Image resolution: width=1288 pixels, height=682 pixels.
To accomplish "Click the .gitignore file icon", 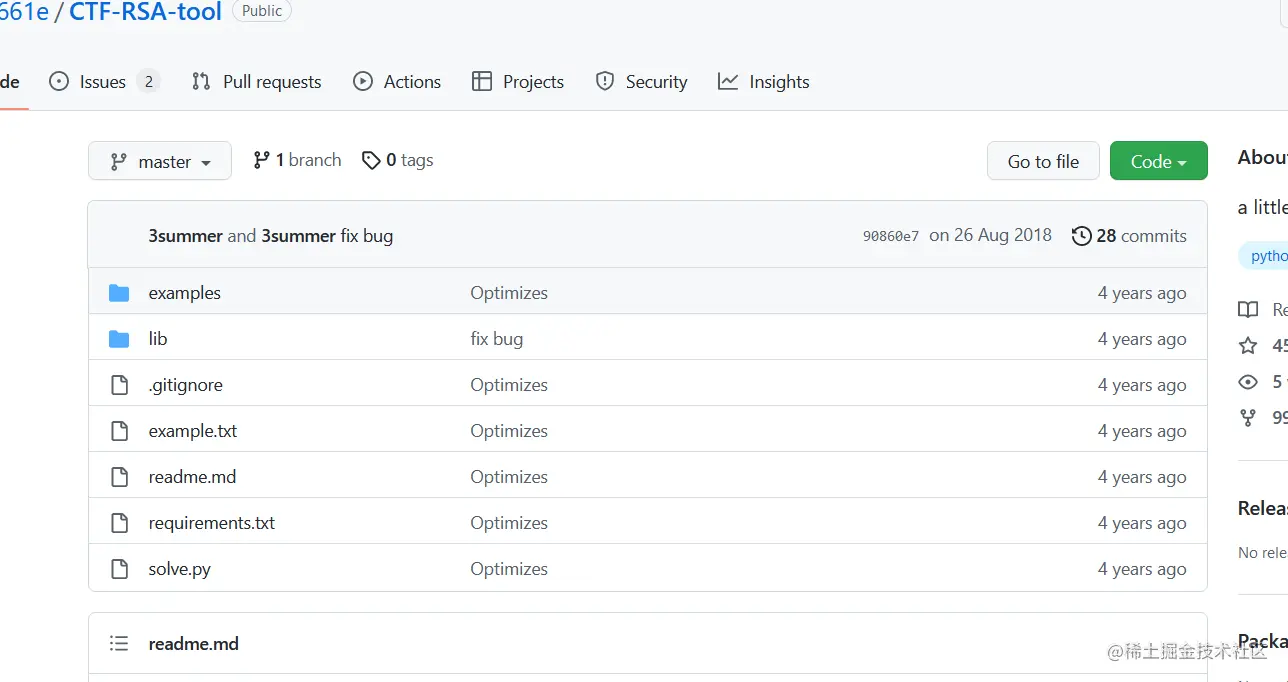I will tap(119, 385).
